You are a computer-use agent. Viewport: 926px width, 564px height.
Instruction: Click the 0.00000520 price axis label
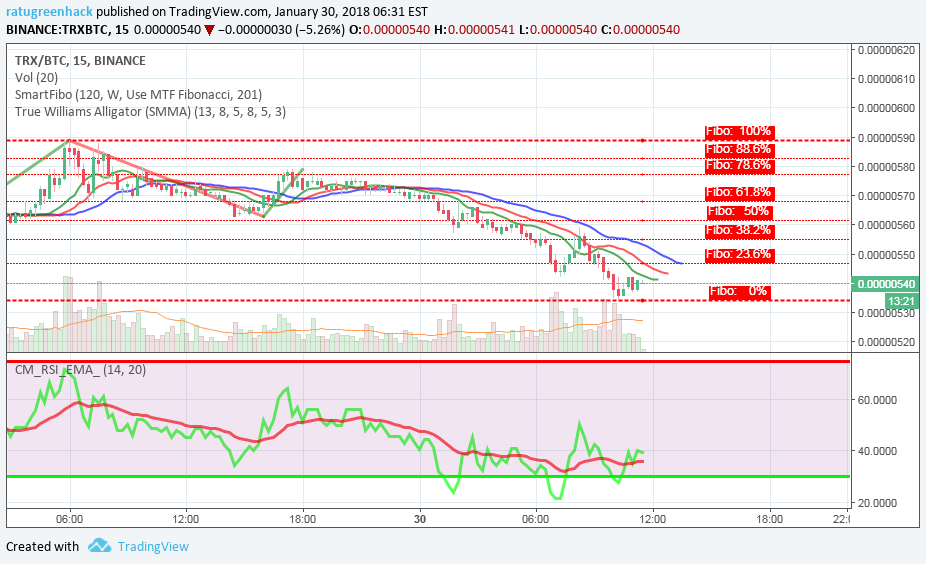(886, 342)
